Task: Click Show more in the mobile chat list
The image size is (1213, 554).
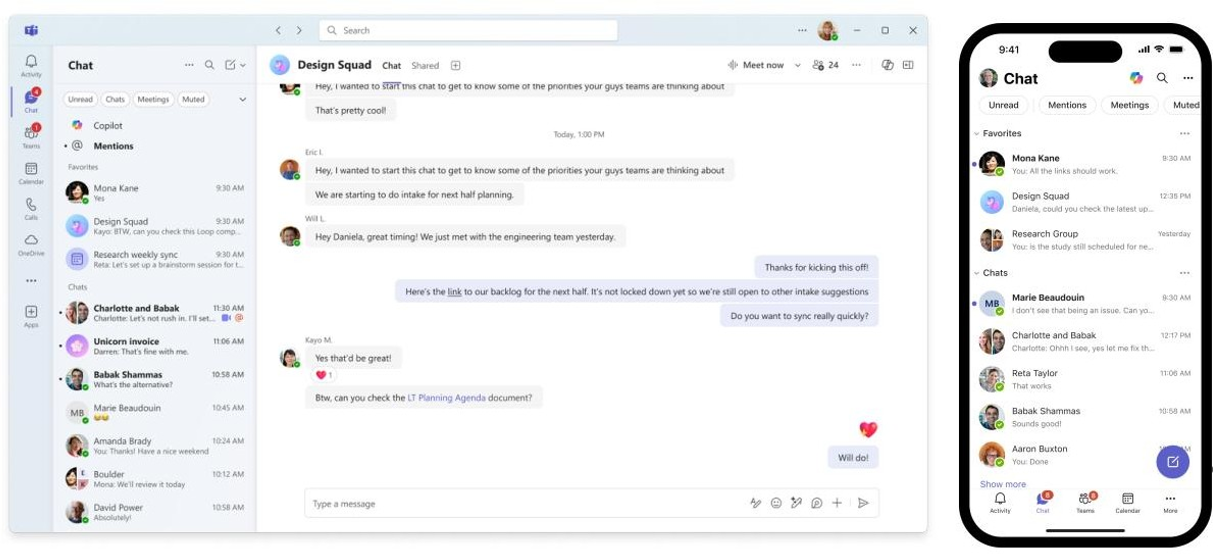Action: click(1002, 484)
